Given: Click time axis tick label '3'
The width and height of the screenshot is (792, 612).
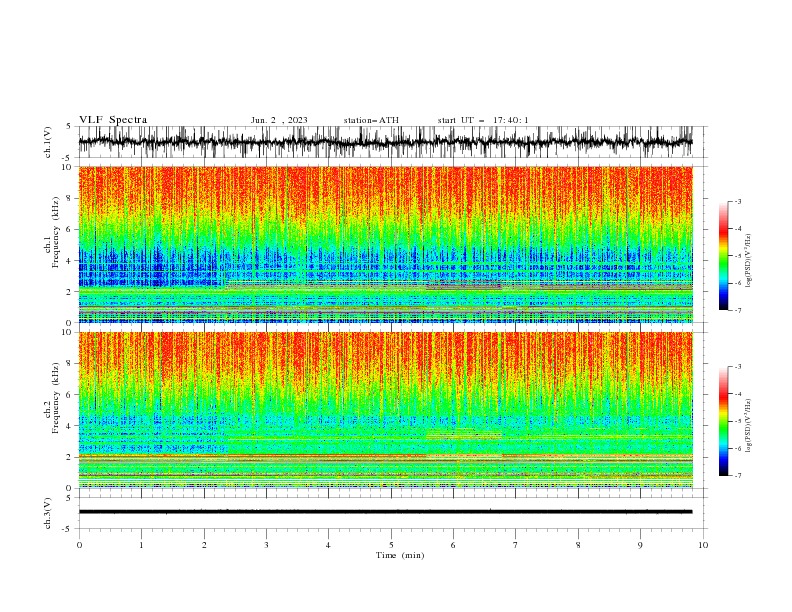Looking at the screenshot, I should 266,545.
